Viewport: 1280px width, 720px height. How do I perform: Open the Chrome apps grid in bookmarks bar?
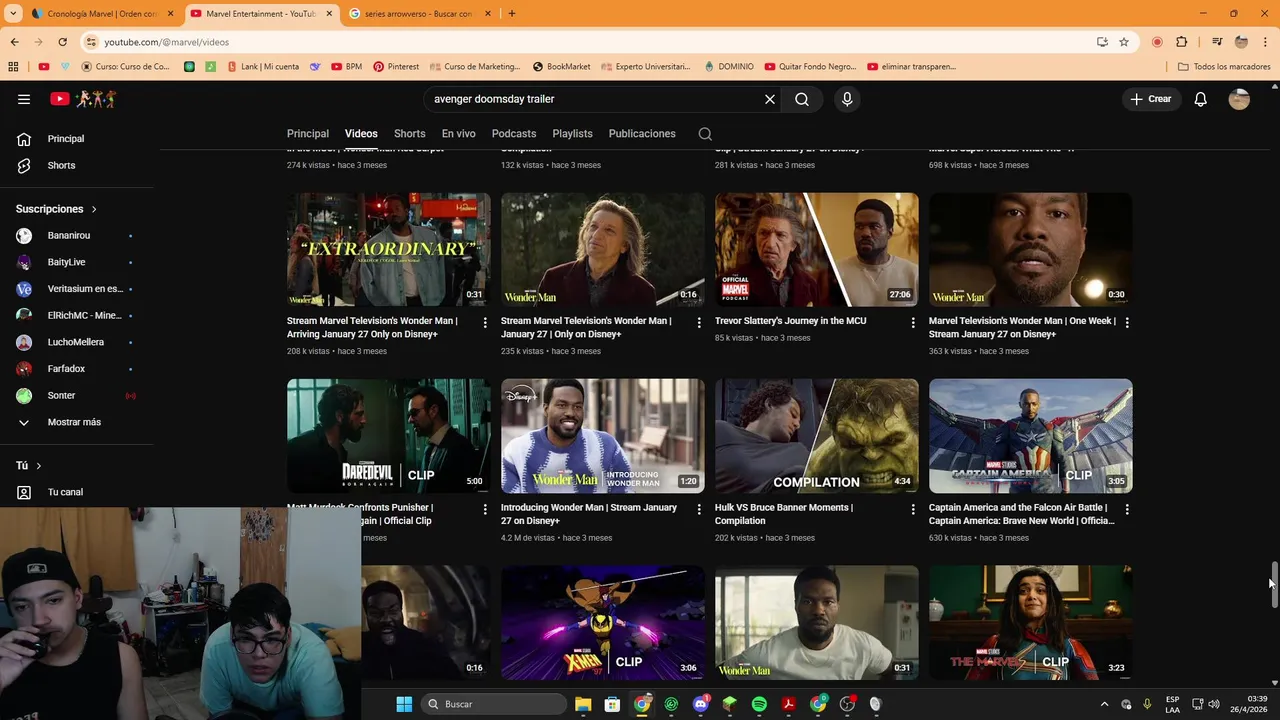point(13,67)
